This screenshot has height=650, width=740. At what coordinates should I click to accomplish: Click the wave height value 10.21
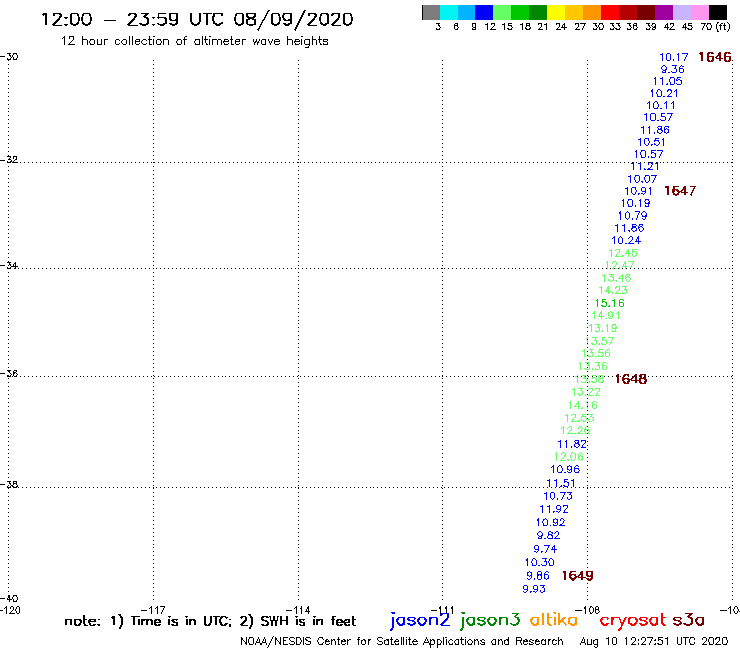[664, 93]
